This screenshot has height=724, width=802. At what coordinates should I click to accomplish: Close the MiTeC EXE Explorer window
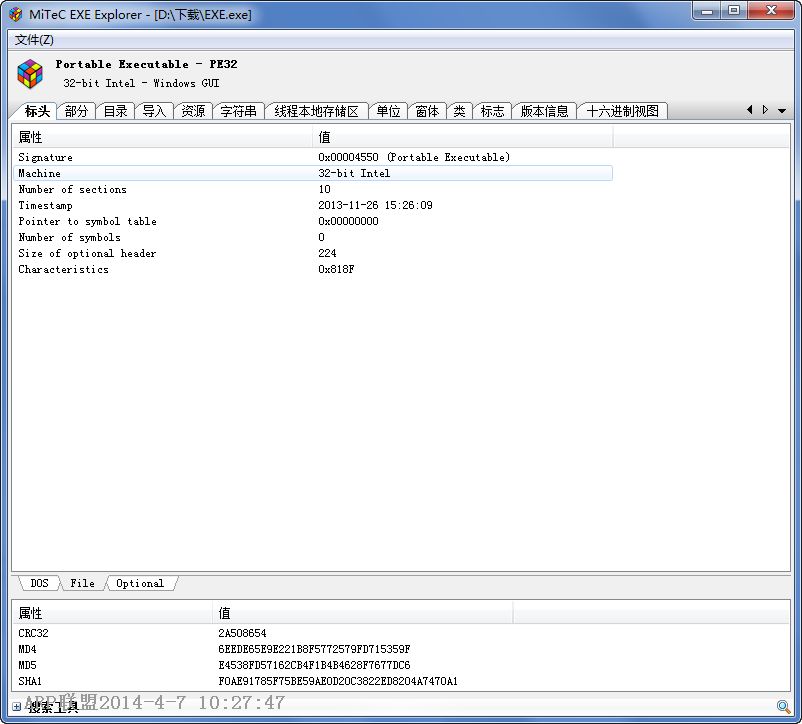(771, 10)
